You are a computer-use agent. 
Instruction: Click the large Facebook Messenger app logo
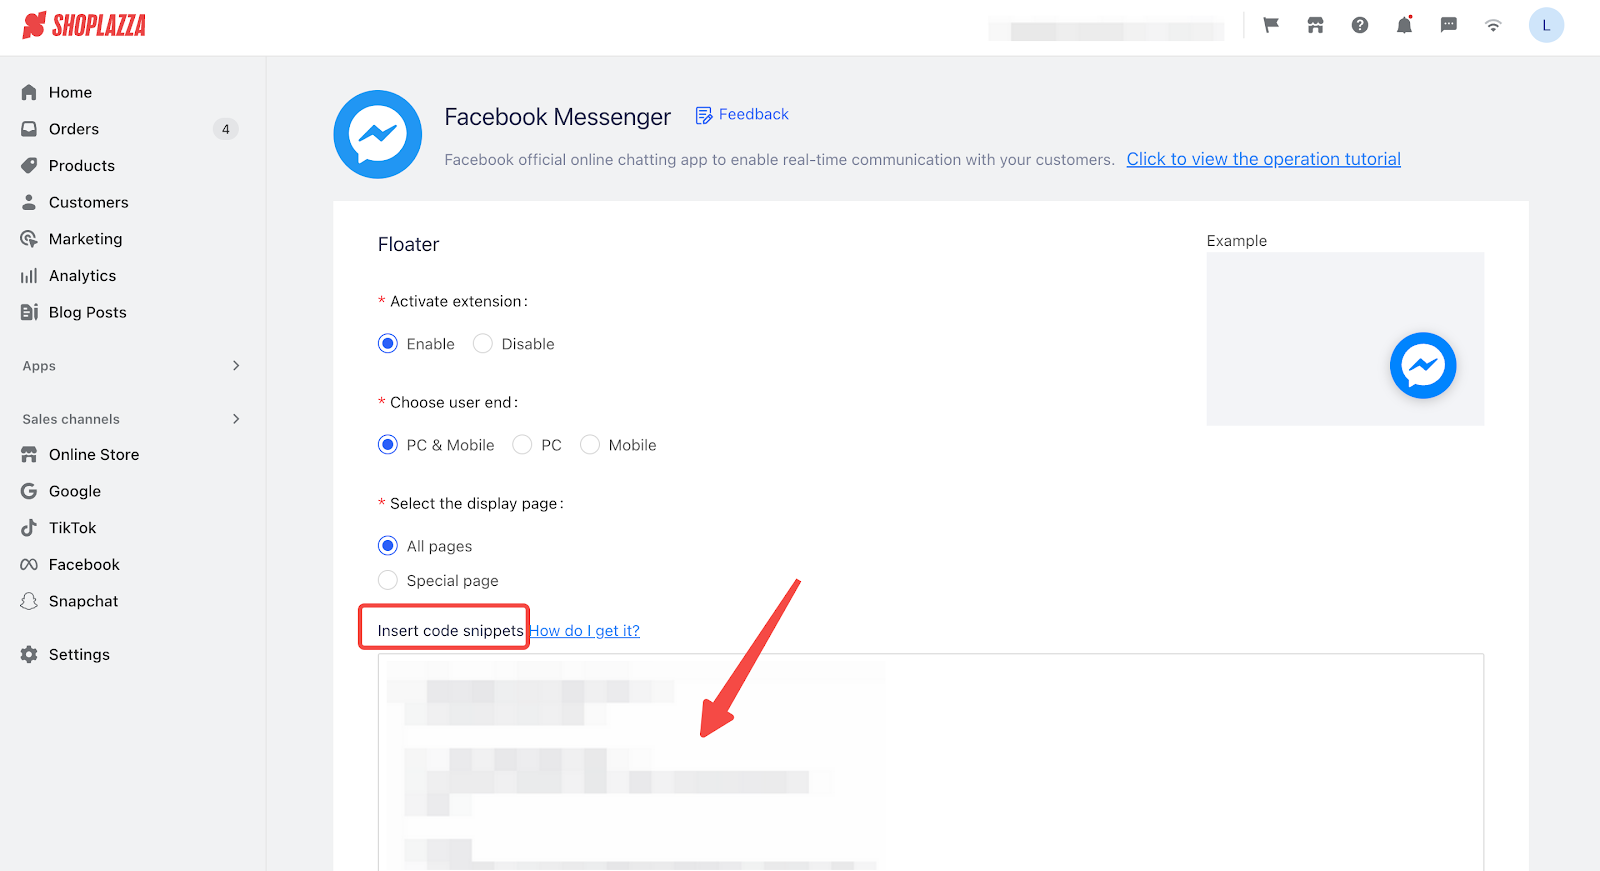click(x=378, y=135)
